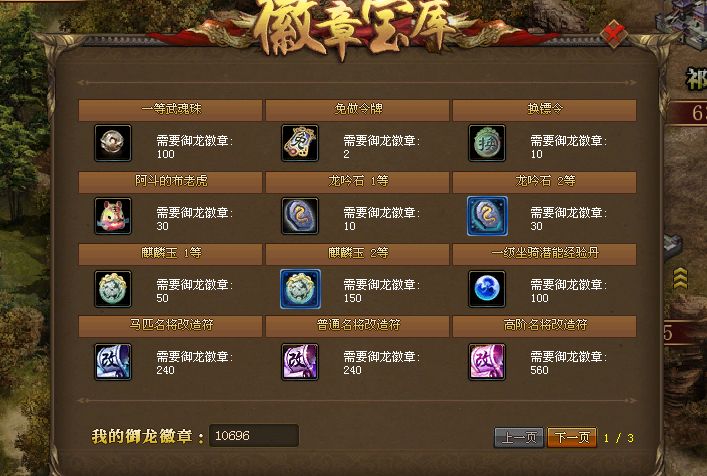This screenshot has width=707, height=476.
Task: Choose the 麒麟玉 2等 jade icon
Action: pos(300,289)
